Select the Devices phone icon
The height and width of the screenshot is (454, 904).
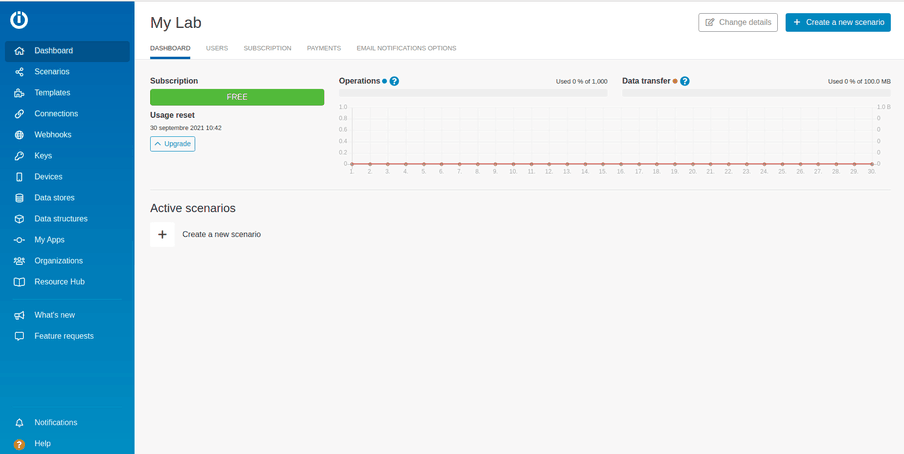pos(19,177)
